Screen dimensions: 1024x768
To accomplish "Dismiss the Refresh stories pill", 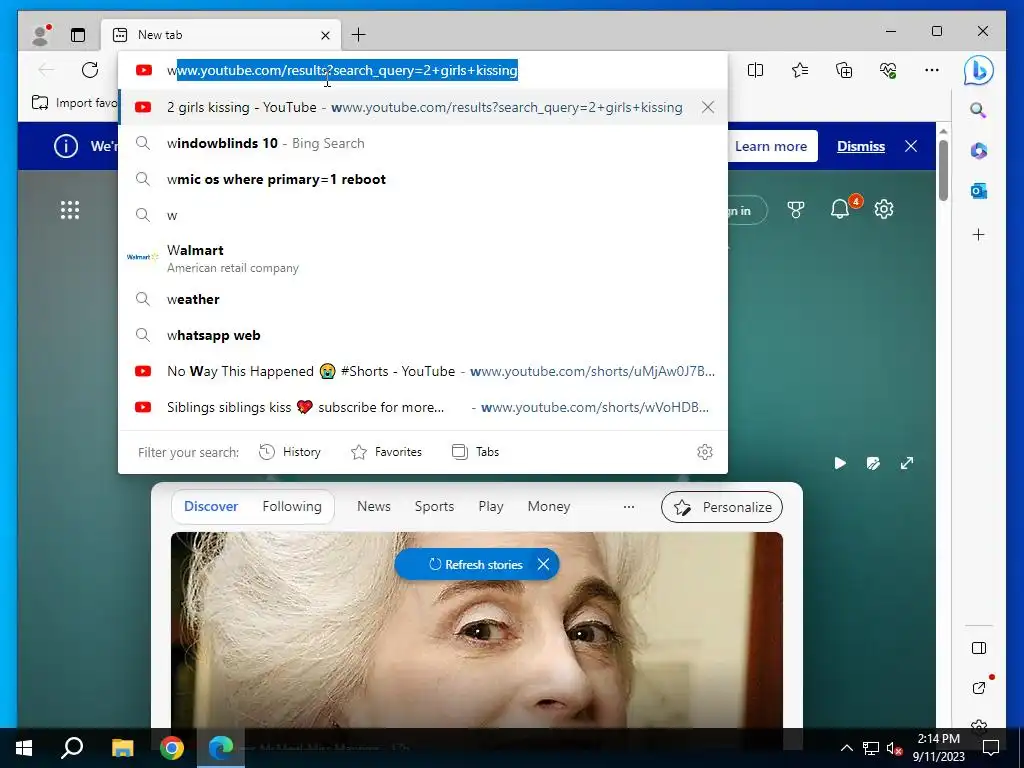I will click(x=543, y=564).
